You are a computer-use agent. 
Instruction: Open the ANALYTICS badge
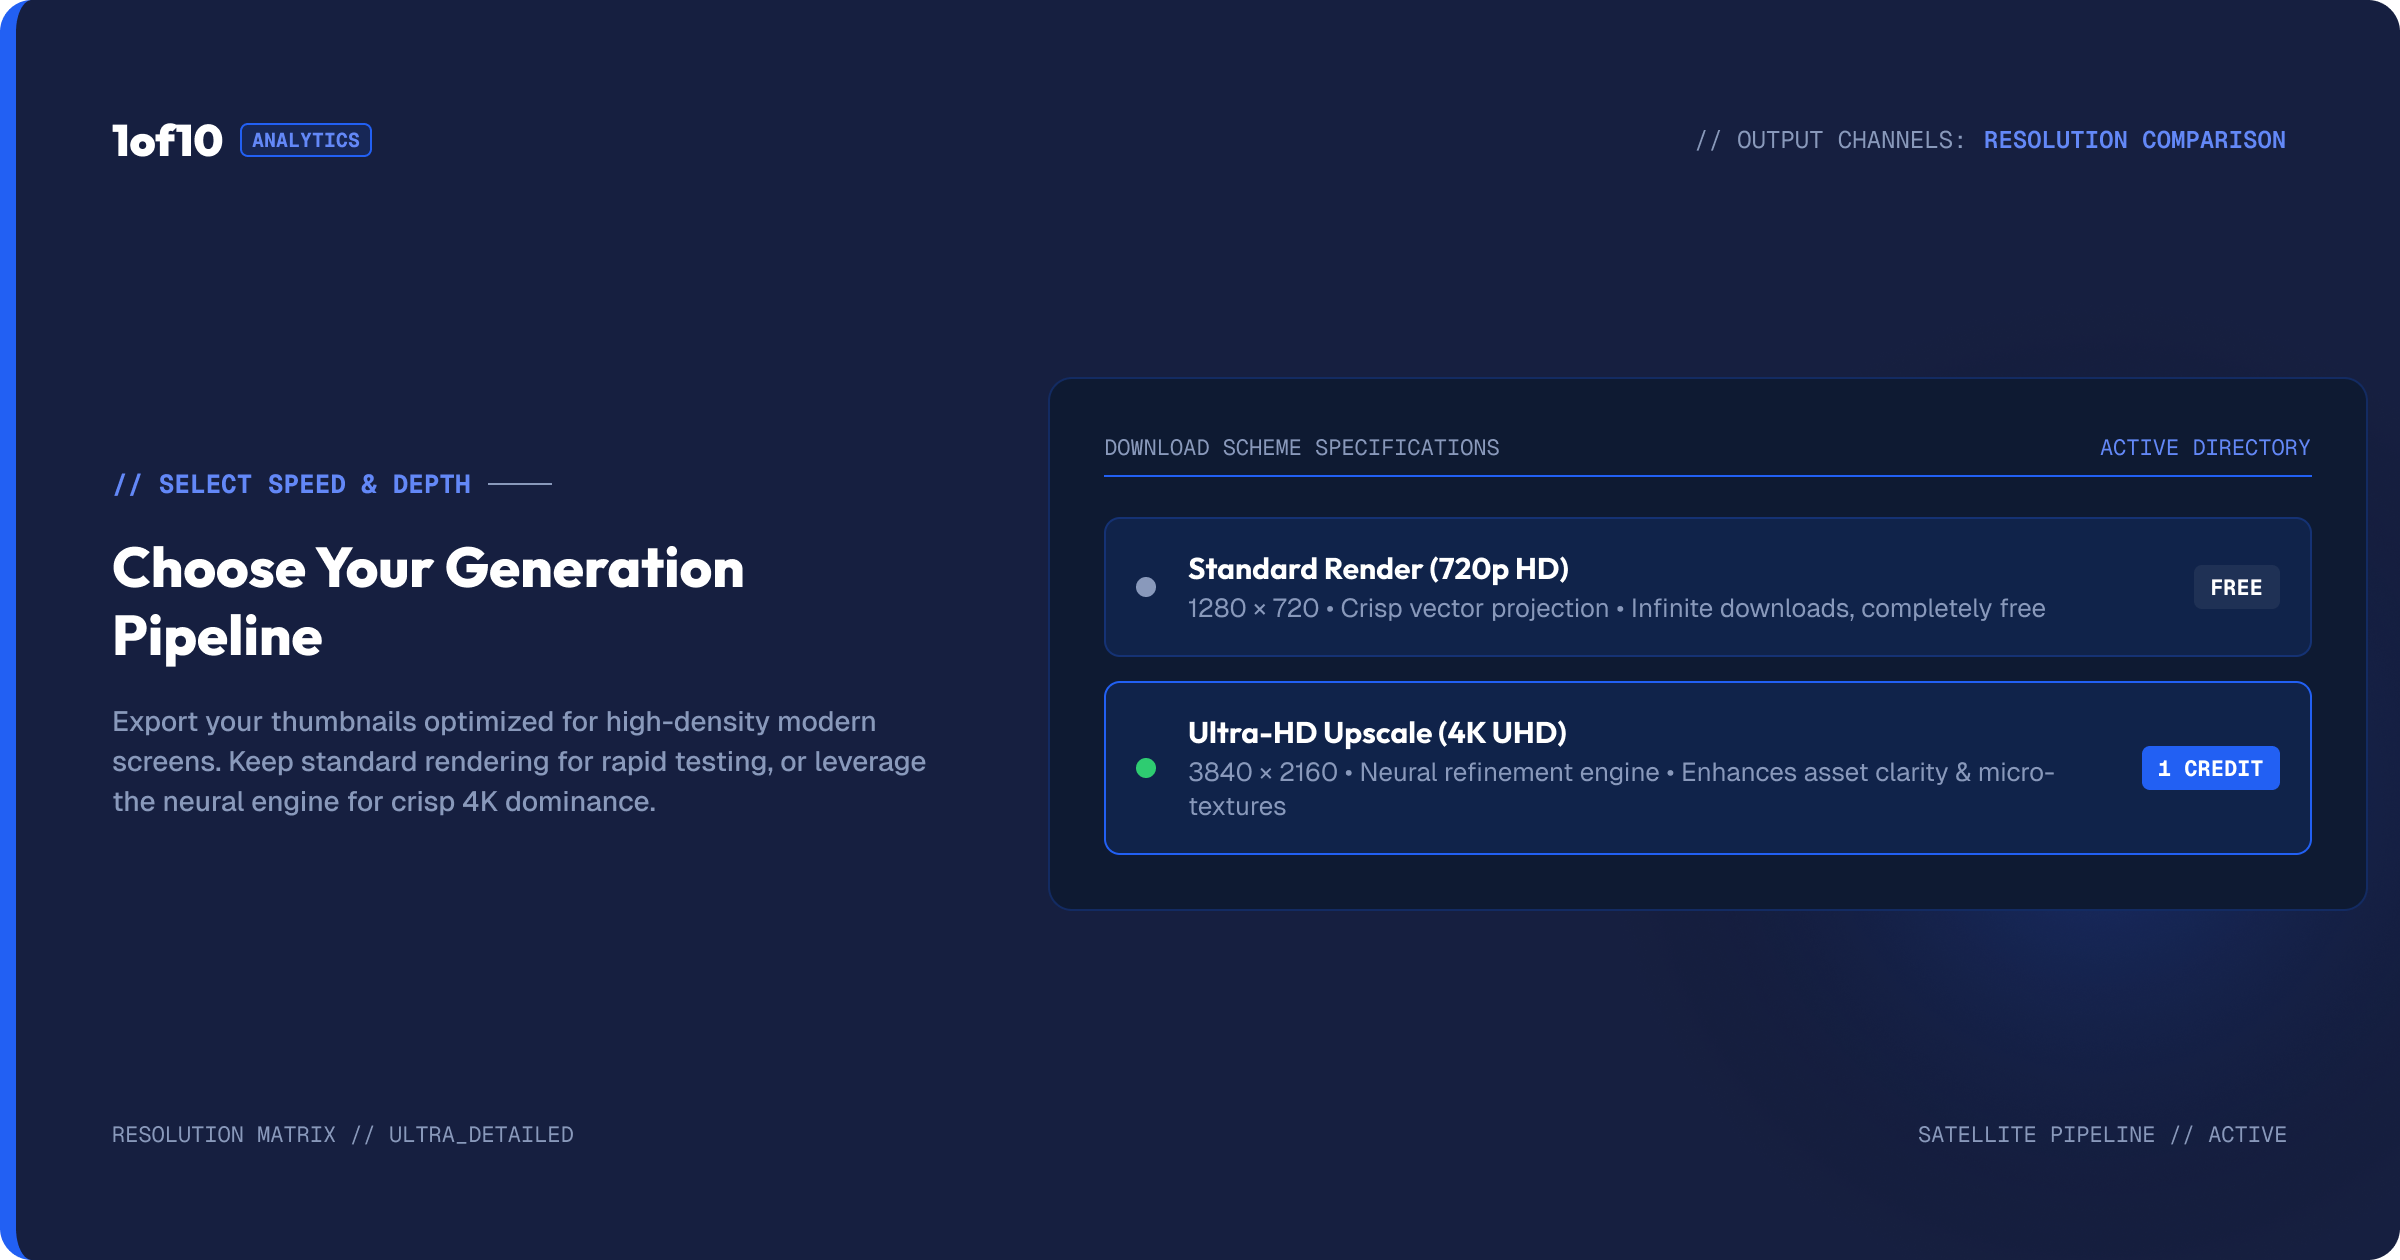pos(306,140)
